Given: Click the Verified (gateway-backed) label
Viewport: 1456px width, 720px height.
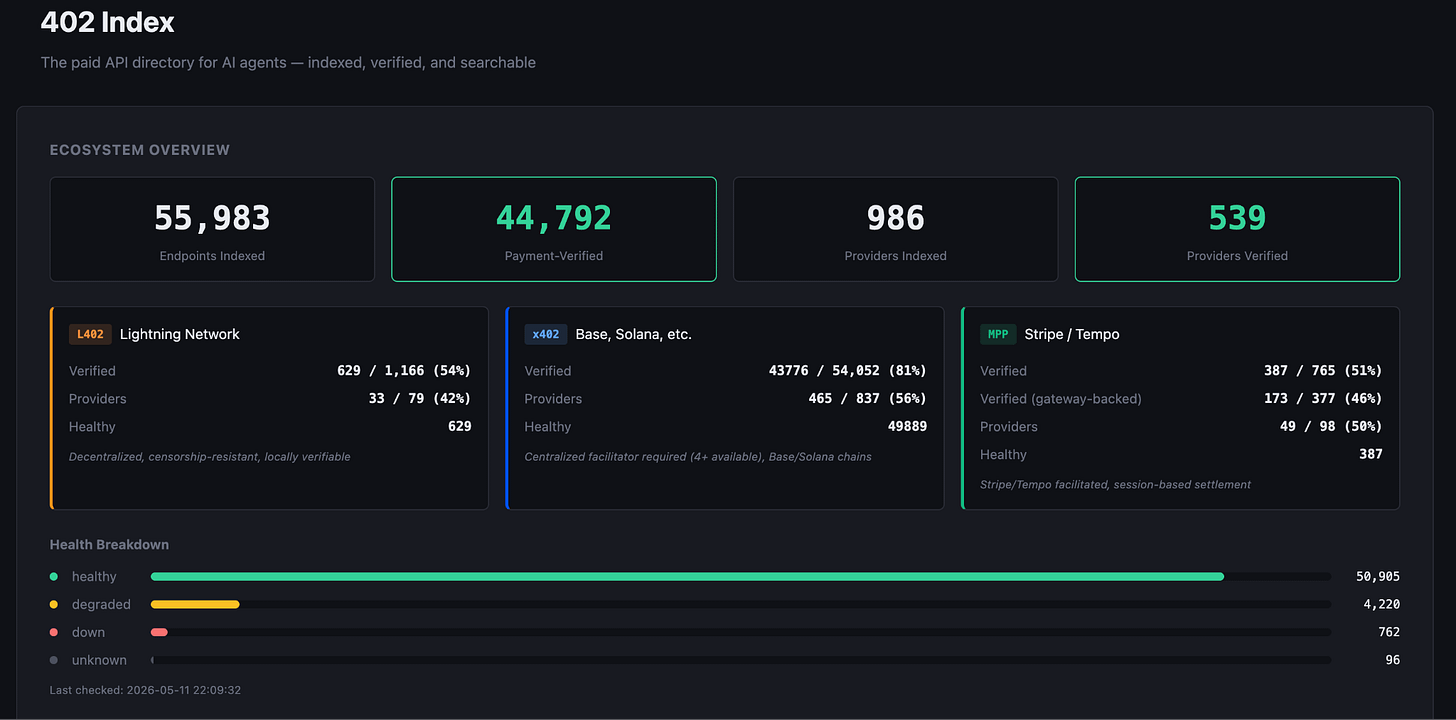Looking at the screenshot, I should tap(1061, 399).
